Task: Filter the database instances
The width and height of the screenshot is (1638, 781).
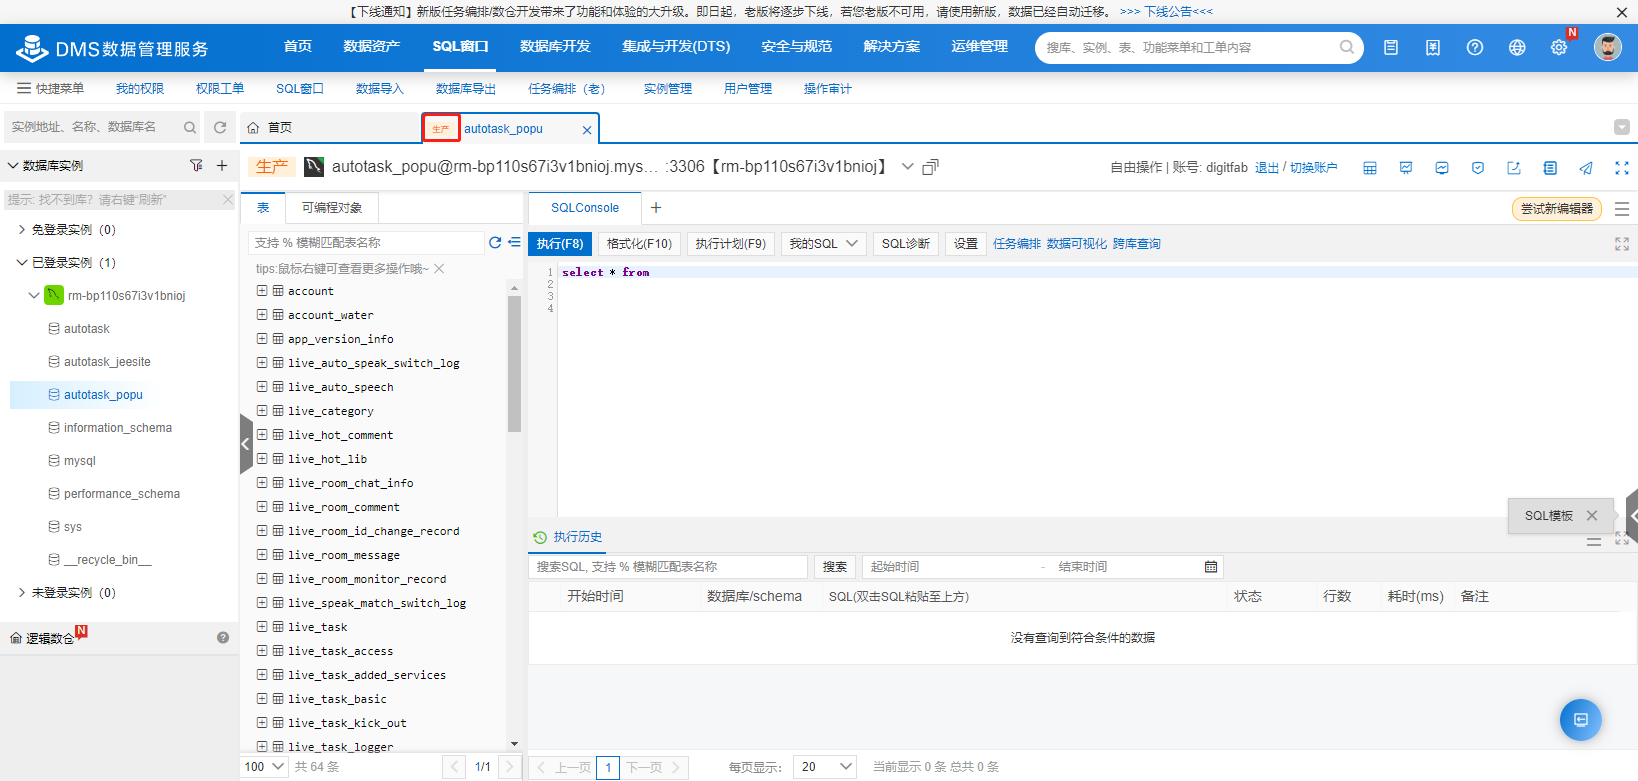Action: pyautogui.click(x=196, y=165)
